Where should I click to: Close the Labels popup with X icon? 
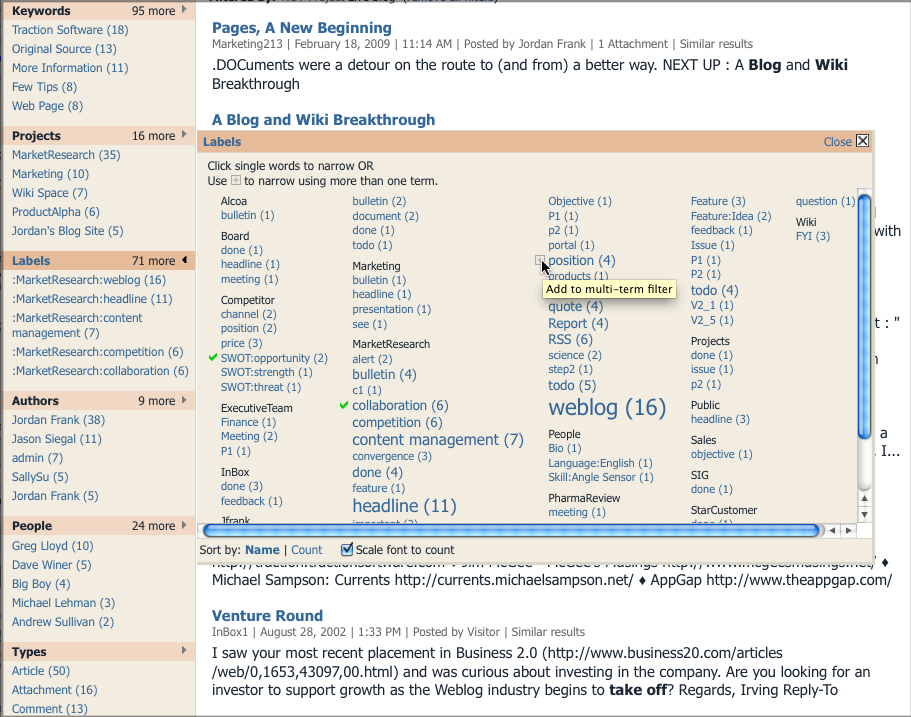click(x=863, y=141)
